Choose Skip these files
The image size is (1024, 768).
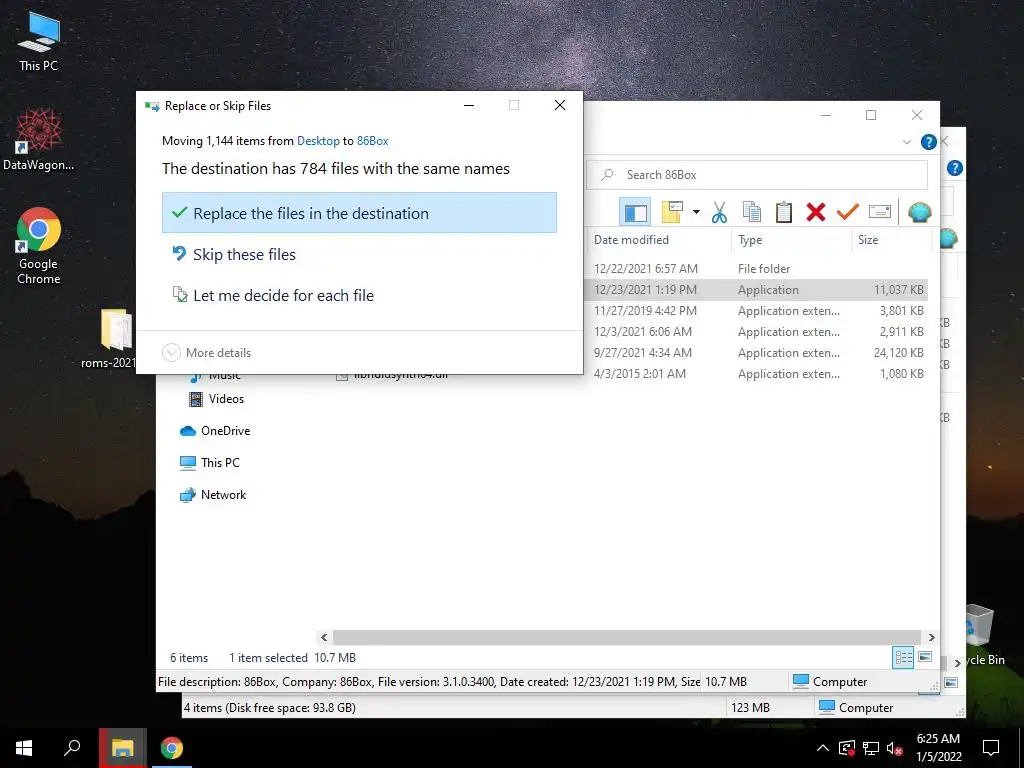[x=234, y=254]
